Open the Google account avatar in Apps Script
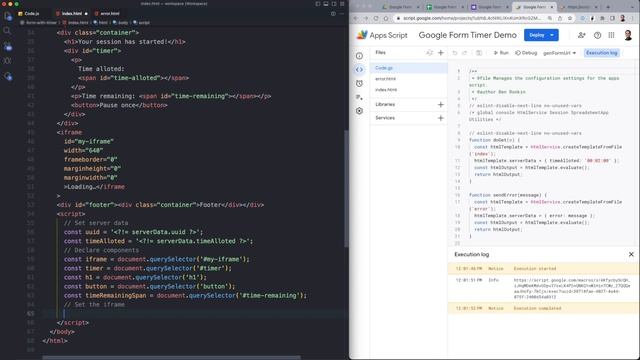Viewport: 640px width, 360px height. pyautogui.click(x=628, y=35)
